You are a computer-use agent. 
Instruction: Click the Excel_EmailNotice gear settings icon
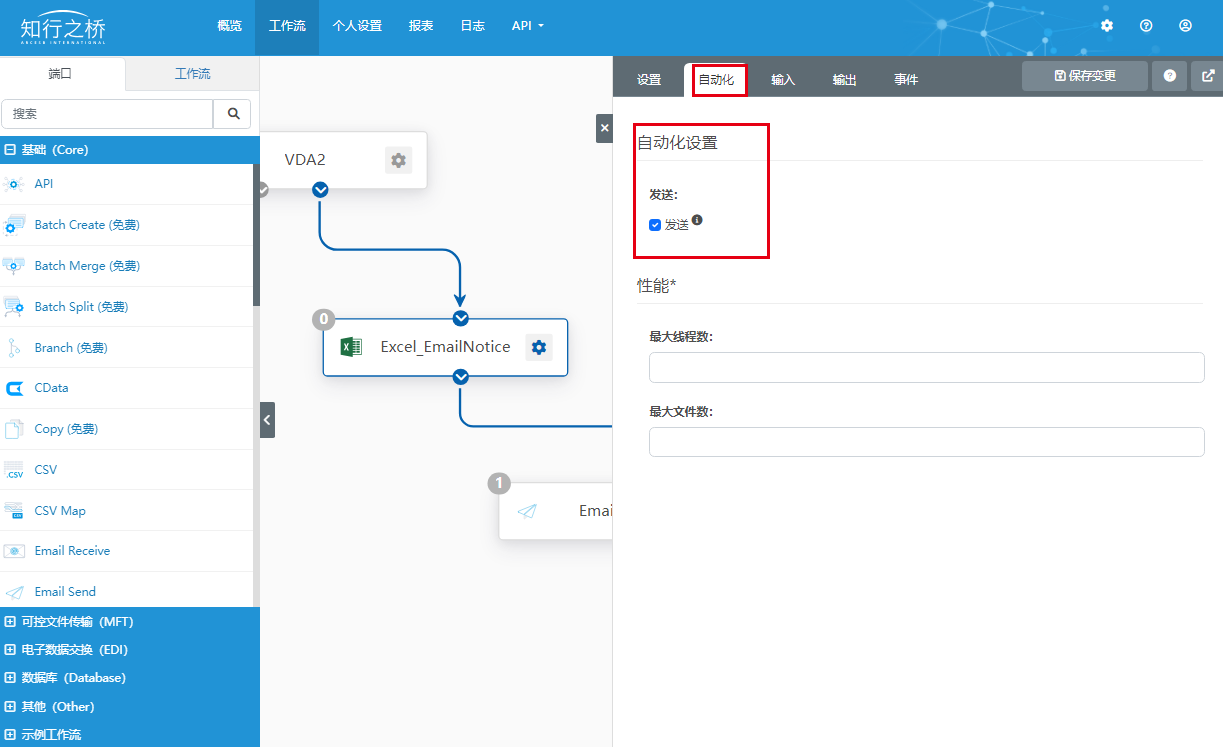click(x=539, y=347)
